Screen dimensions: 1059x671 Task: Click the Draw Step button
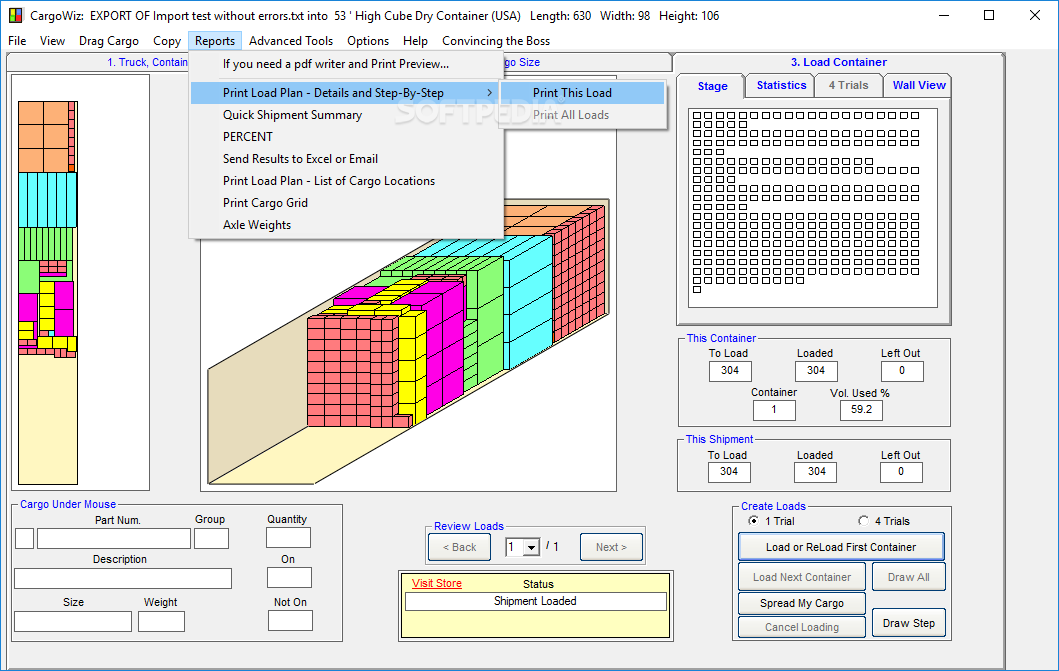coord(908,623)
